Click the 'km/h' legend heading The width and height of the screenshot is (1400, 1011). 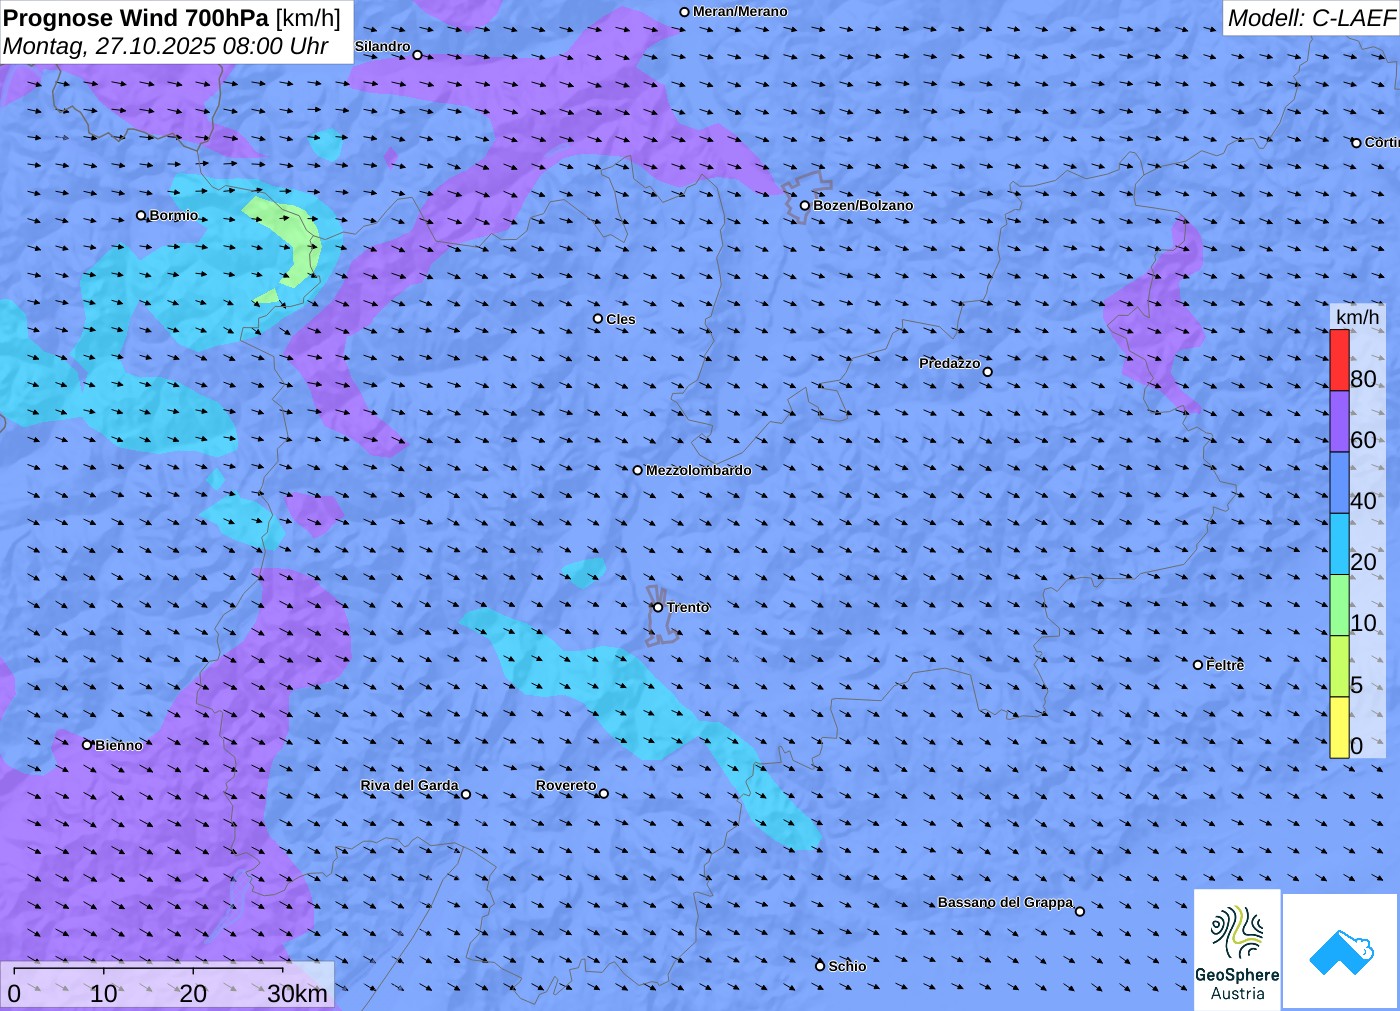tap(1357, 317)
